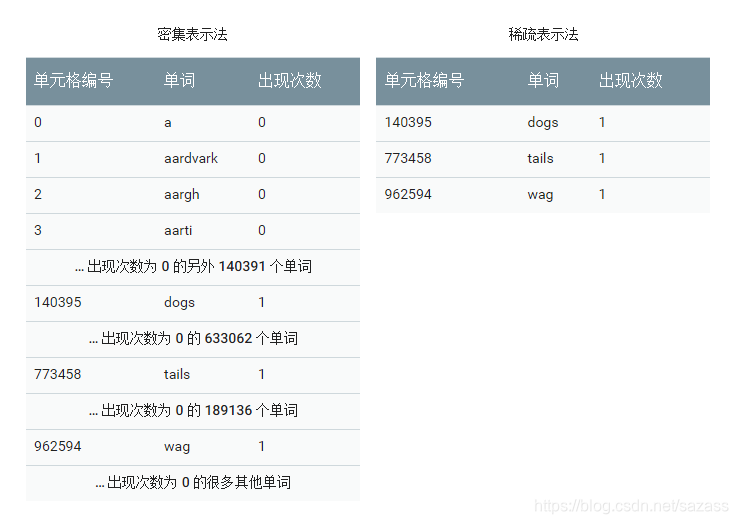Click the count 1 in the 密集表示法 wag row

pos(261,446)
